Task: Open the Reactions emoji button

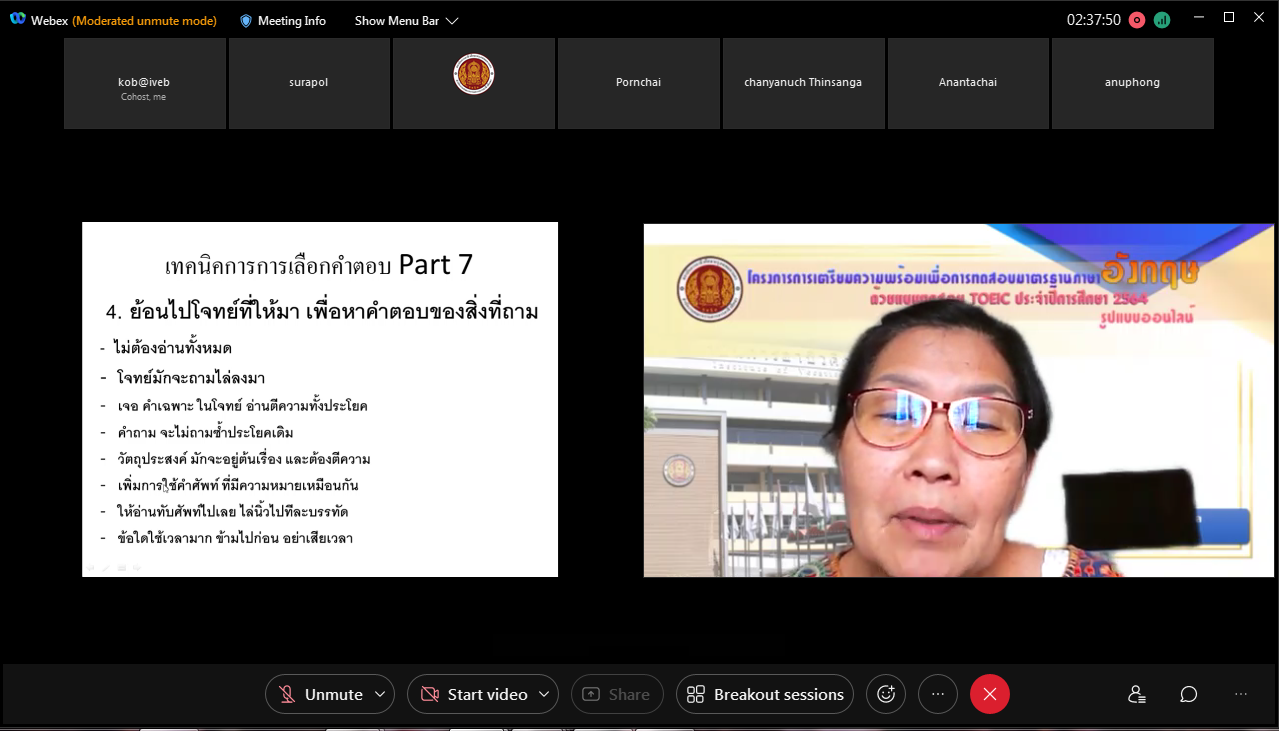Action: (x=885, y=694)
